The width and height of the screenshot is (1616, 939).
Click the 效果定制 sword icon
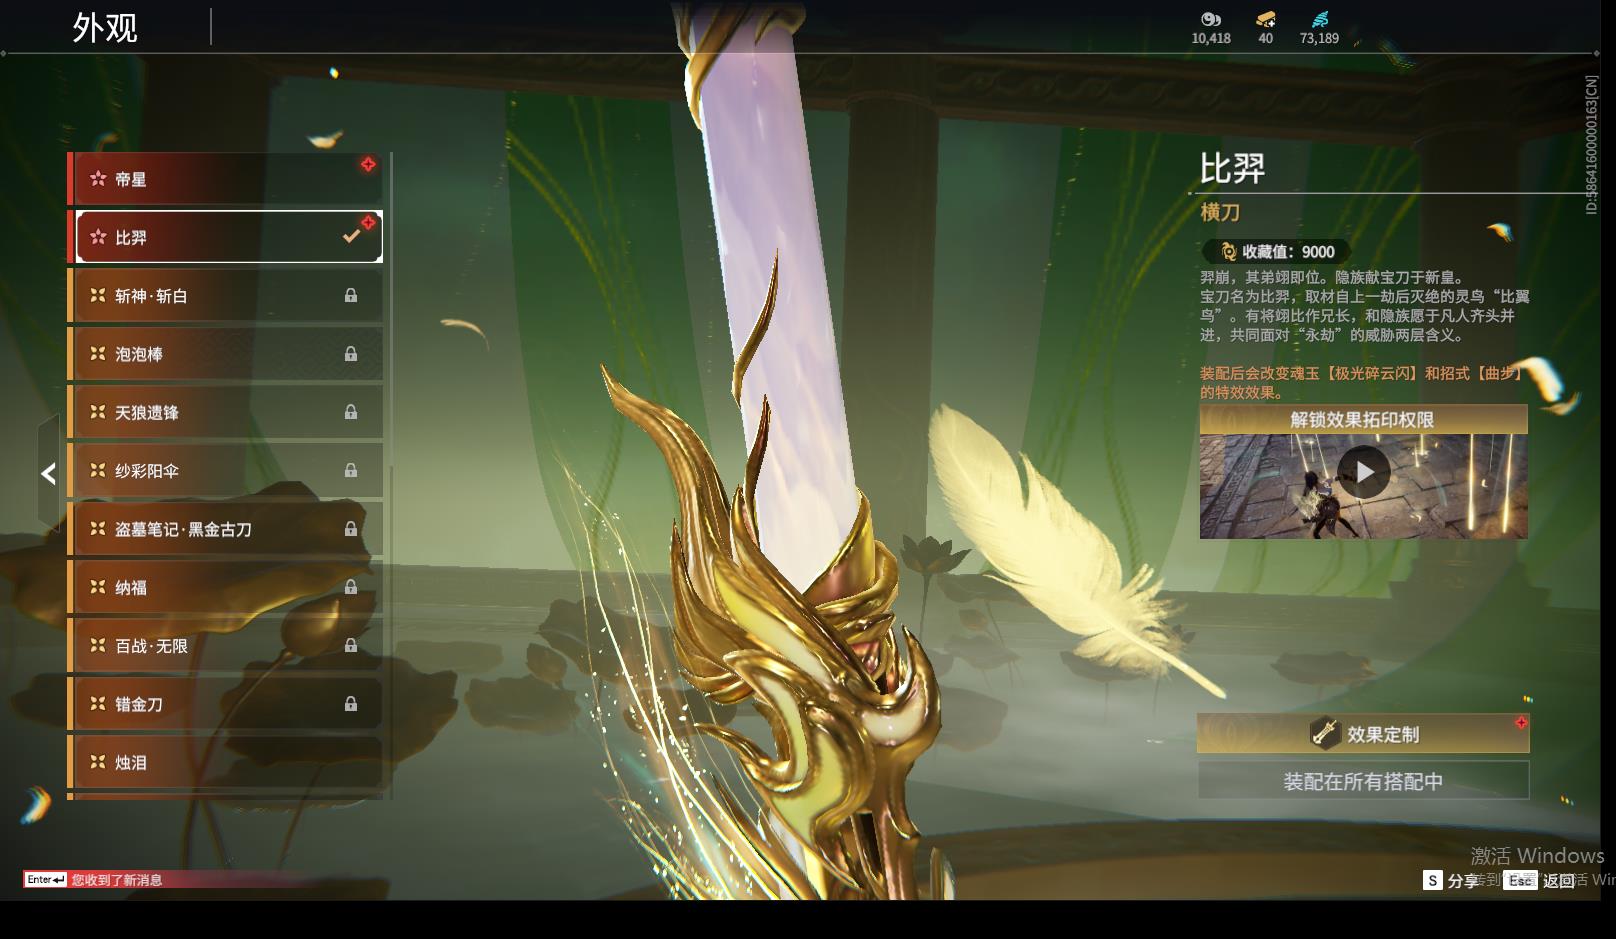pyautogui.click(x=1325, y=734)
